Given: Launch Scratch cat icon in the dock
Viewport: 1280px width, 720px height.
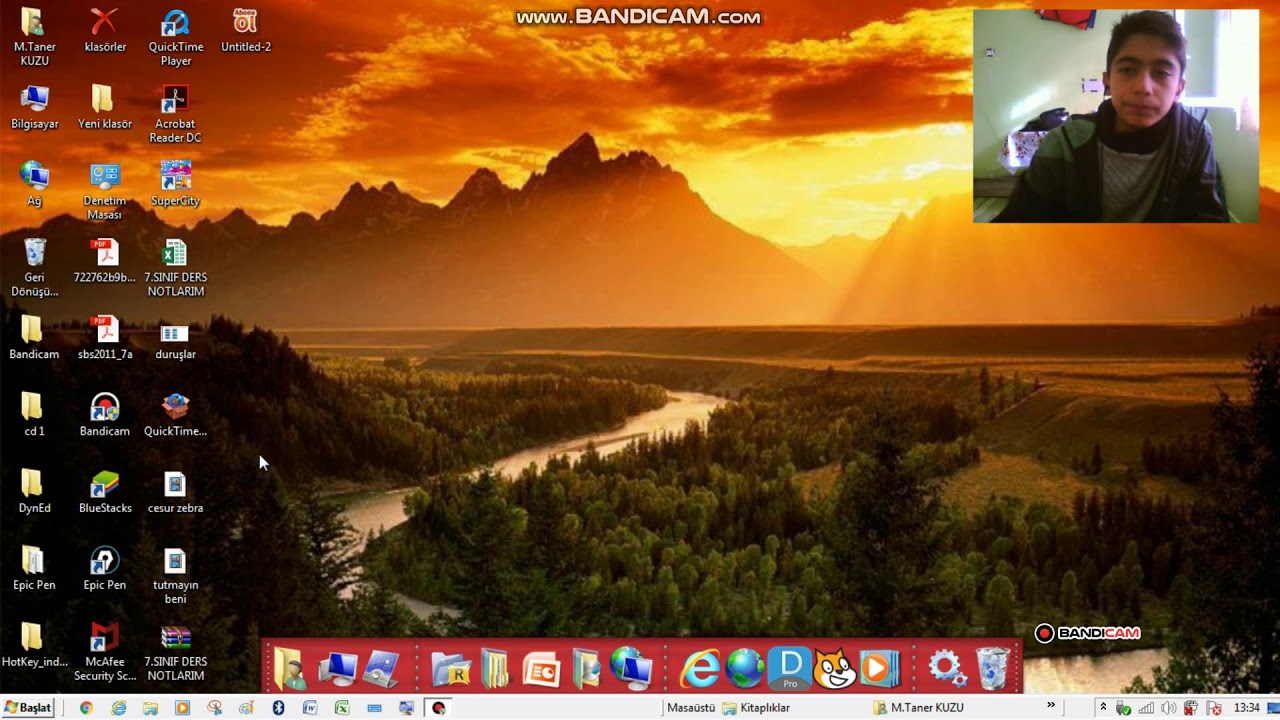Looking at the screenshot, I should click(834, 669).
